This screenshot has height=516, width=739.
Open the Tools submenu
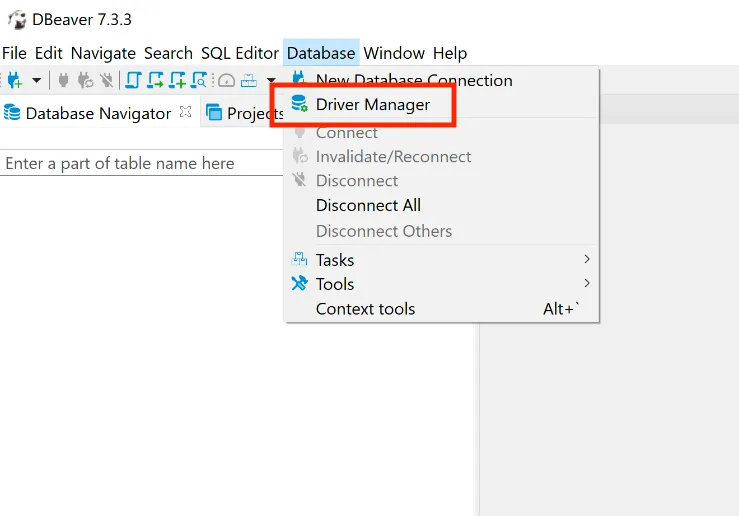(442, 284)
